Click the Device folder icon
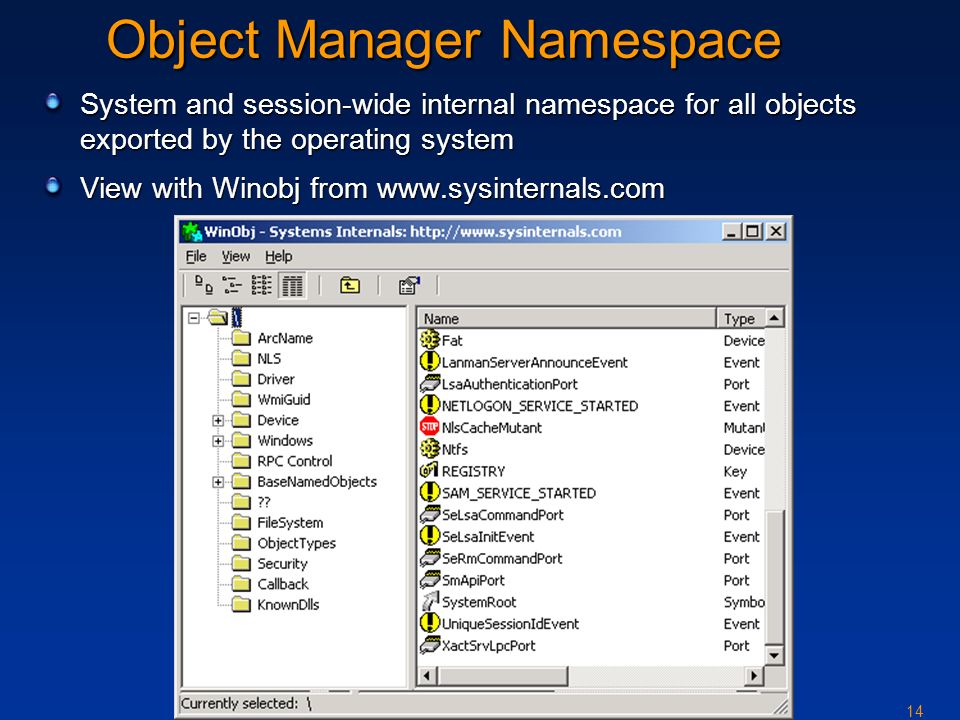Viewport: 960px width, 720px height. click(x=241, y=420)
